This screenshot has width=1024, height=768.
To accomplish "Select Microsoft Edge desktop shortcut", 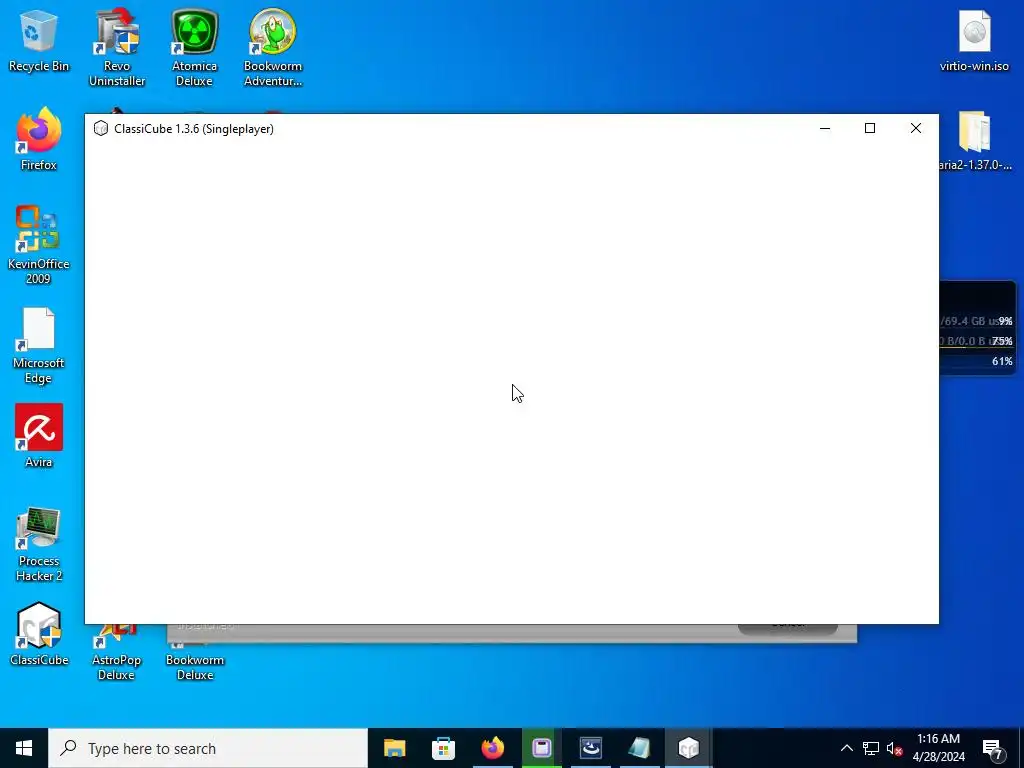I will [39, 346].
